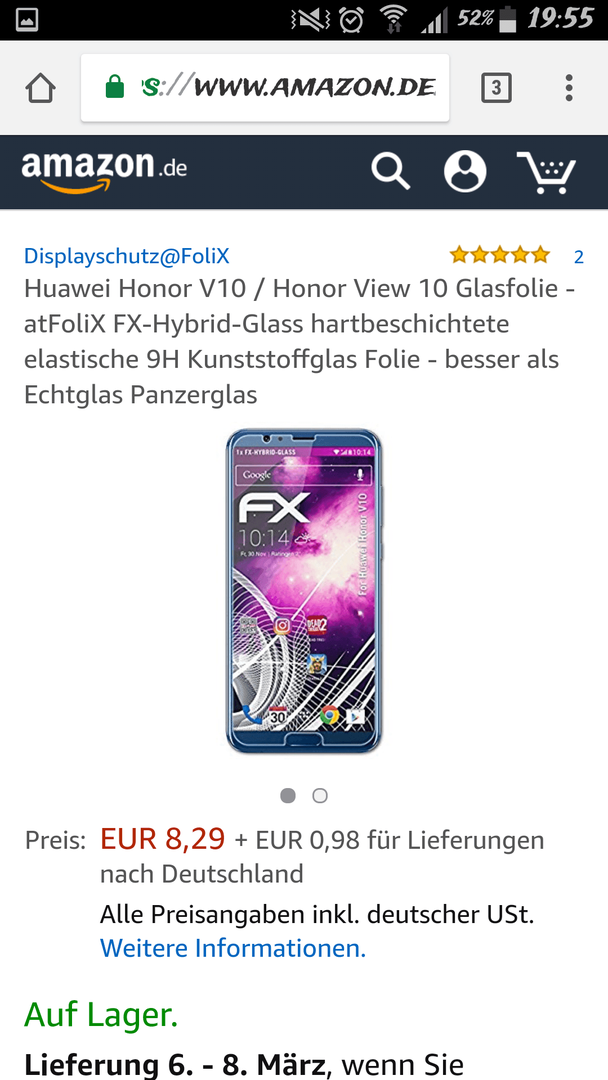Viewport: 608px width, 1080px height.
Task: Tap the green padlock security icon
Action: [115, 87]
